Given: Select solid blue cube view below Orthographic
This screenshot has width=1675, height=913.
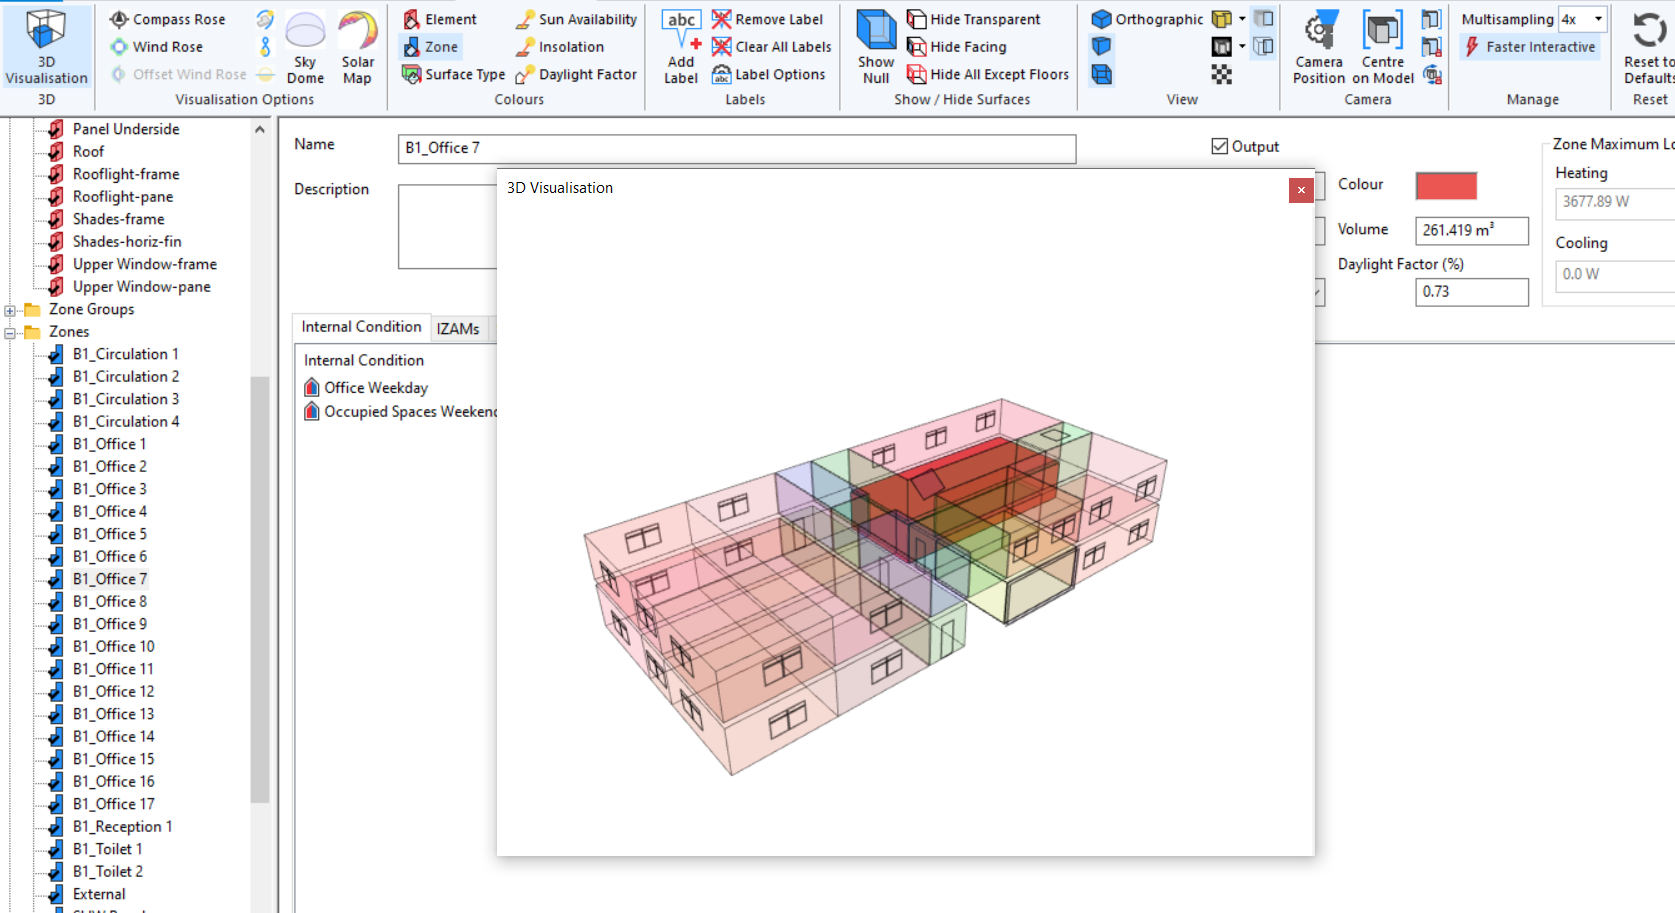Looking at the screenshot, I should [1101, 46].
